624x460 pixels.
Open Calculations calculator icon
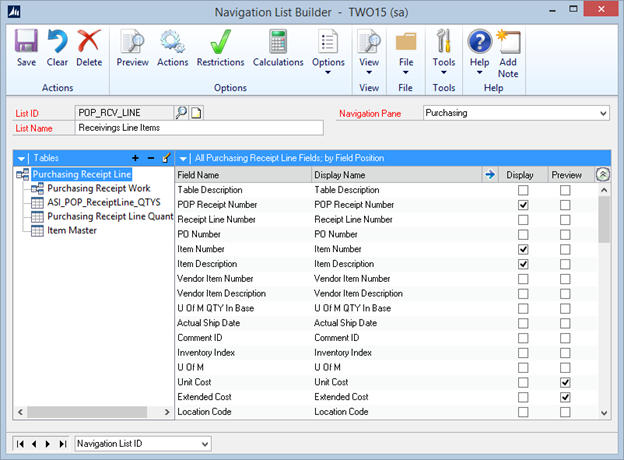click(278, 47)
